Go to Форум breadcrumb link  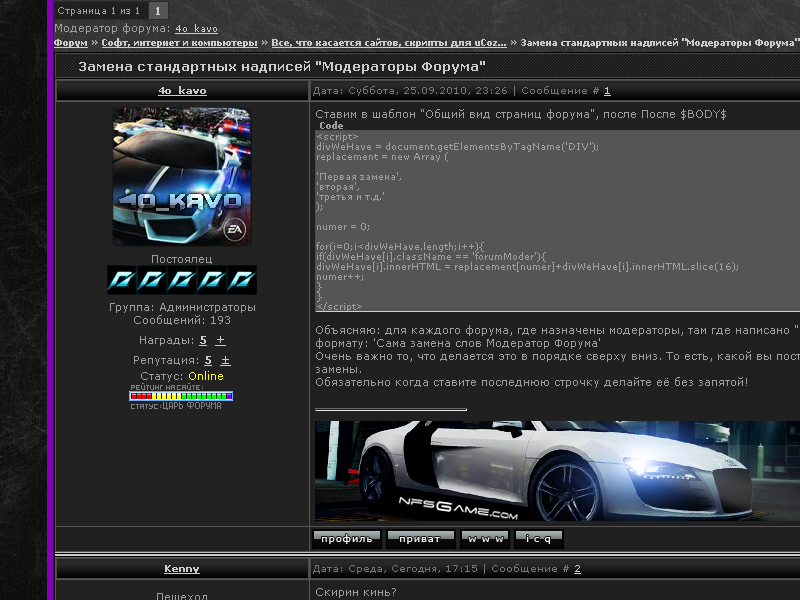70,43
